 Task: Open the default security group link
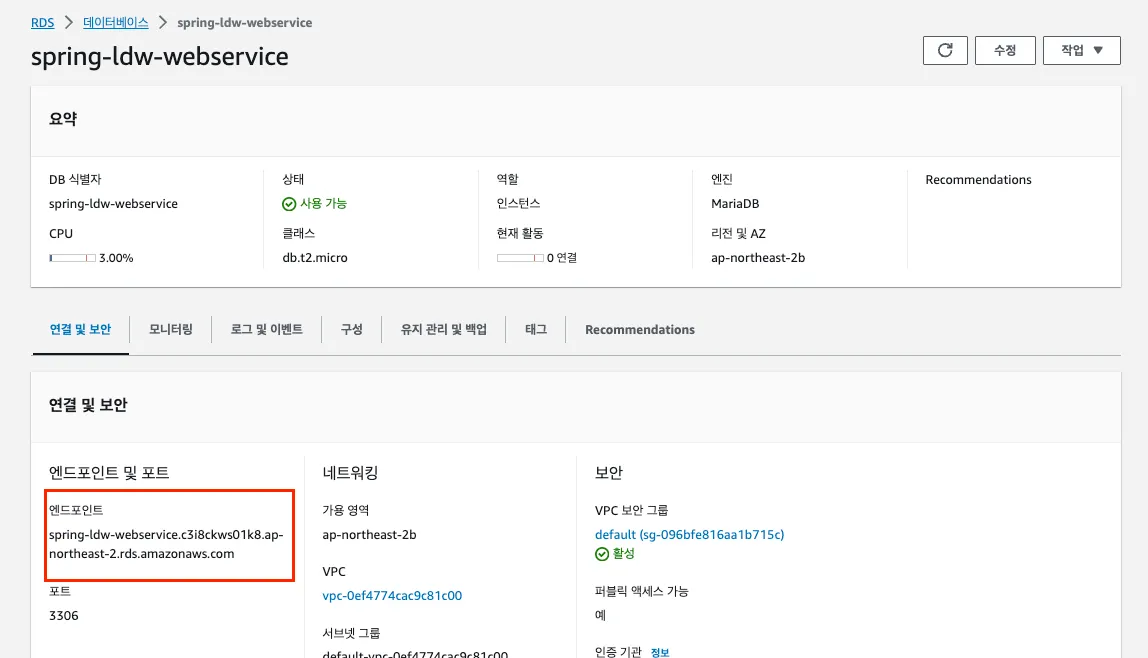tap(689, 535)
